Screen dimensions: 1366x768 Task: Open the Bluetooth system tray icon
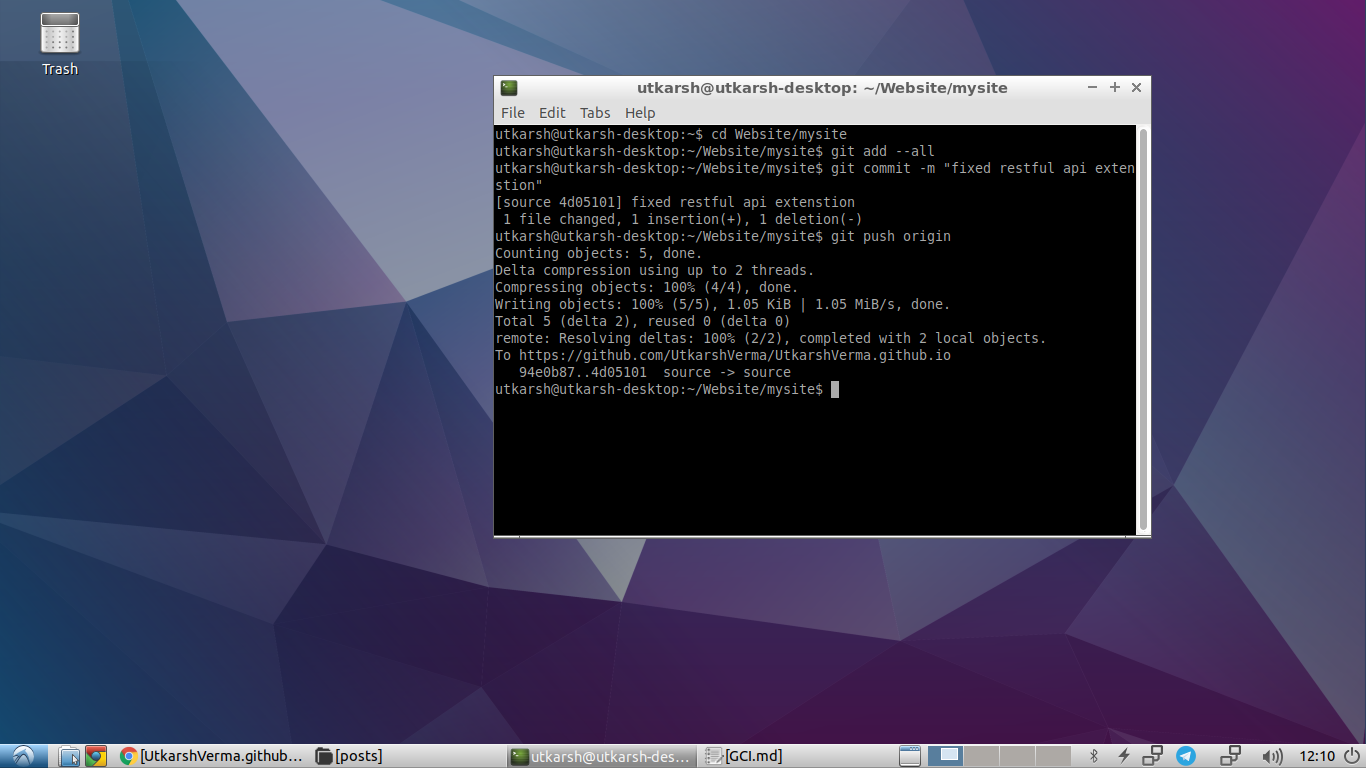[x=1093, y=756]
